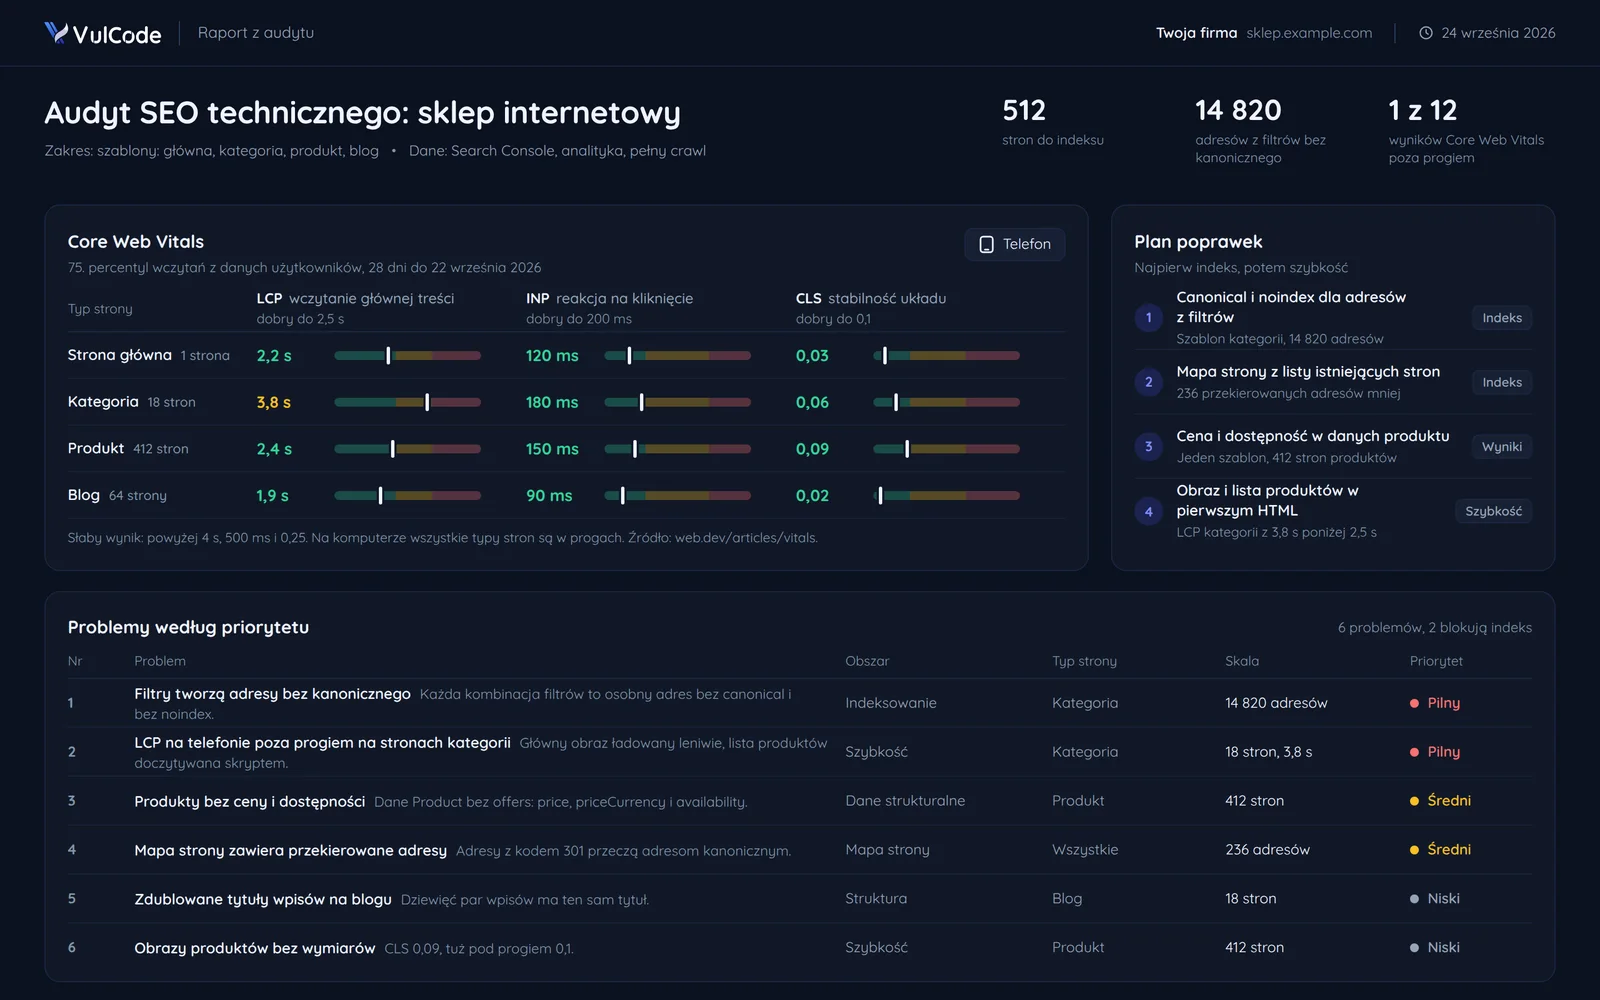Click the Indeks tag beside Mapa strony plan item
This screenshot has height=1000, width=1600.
pyautogui.click(x=1502, y=382)
